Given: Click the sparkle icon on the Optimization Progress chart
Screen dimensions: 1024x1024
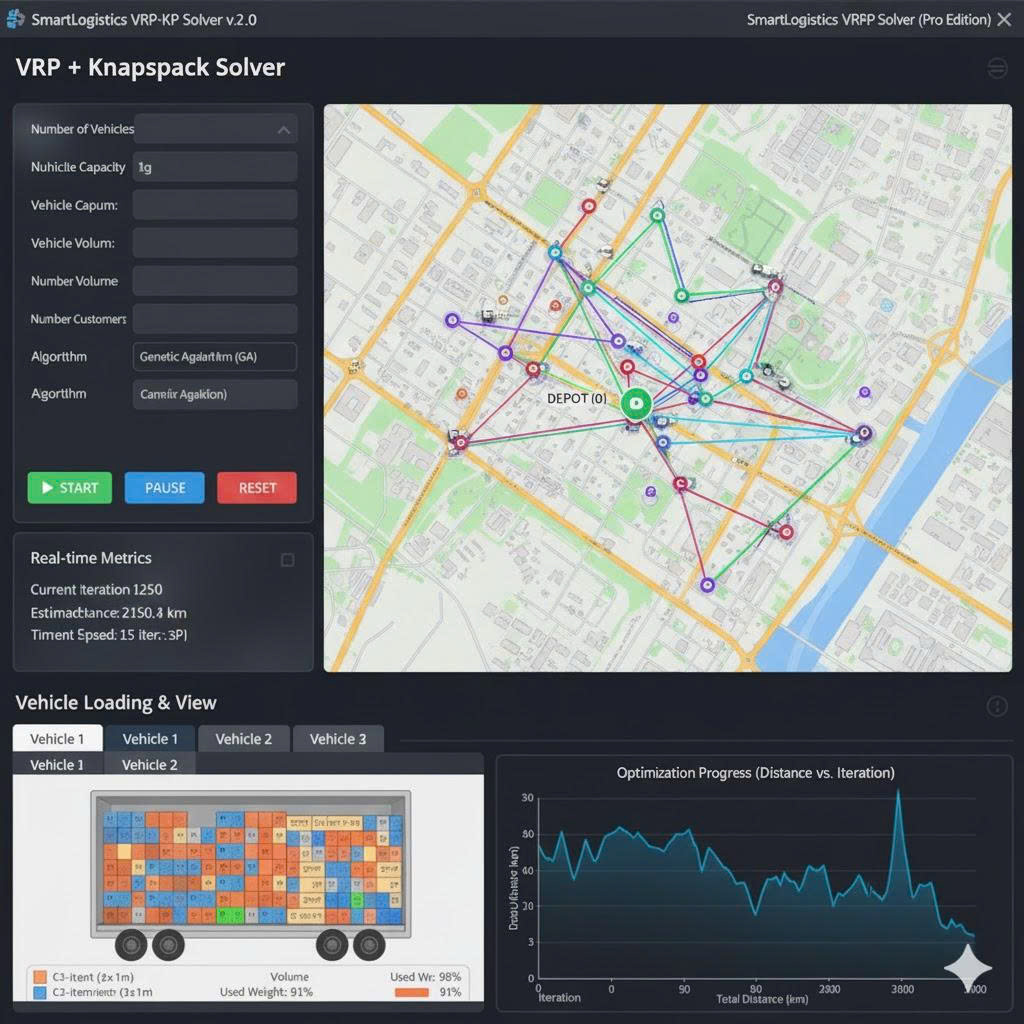Looking at the screenshot, I should (968, 968).
